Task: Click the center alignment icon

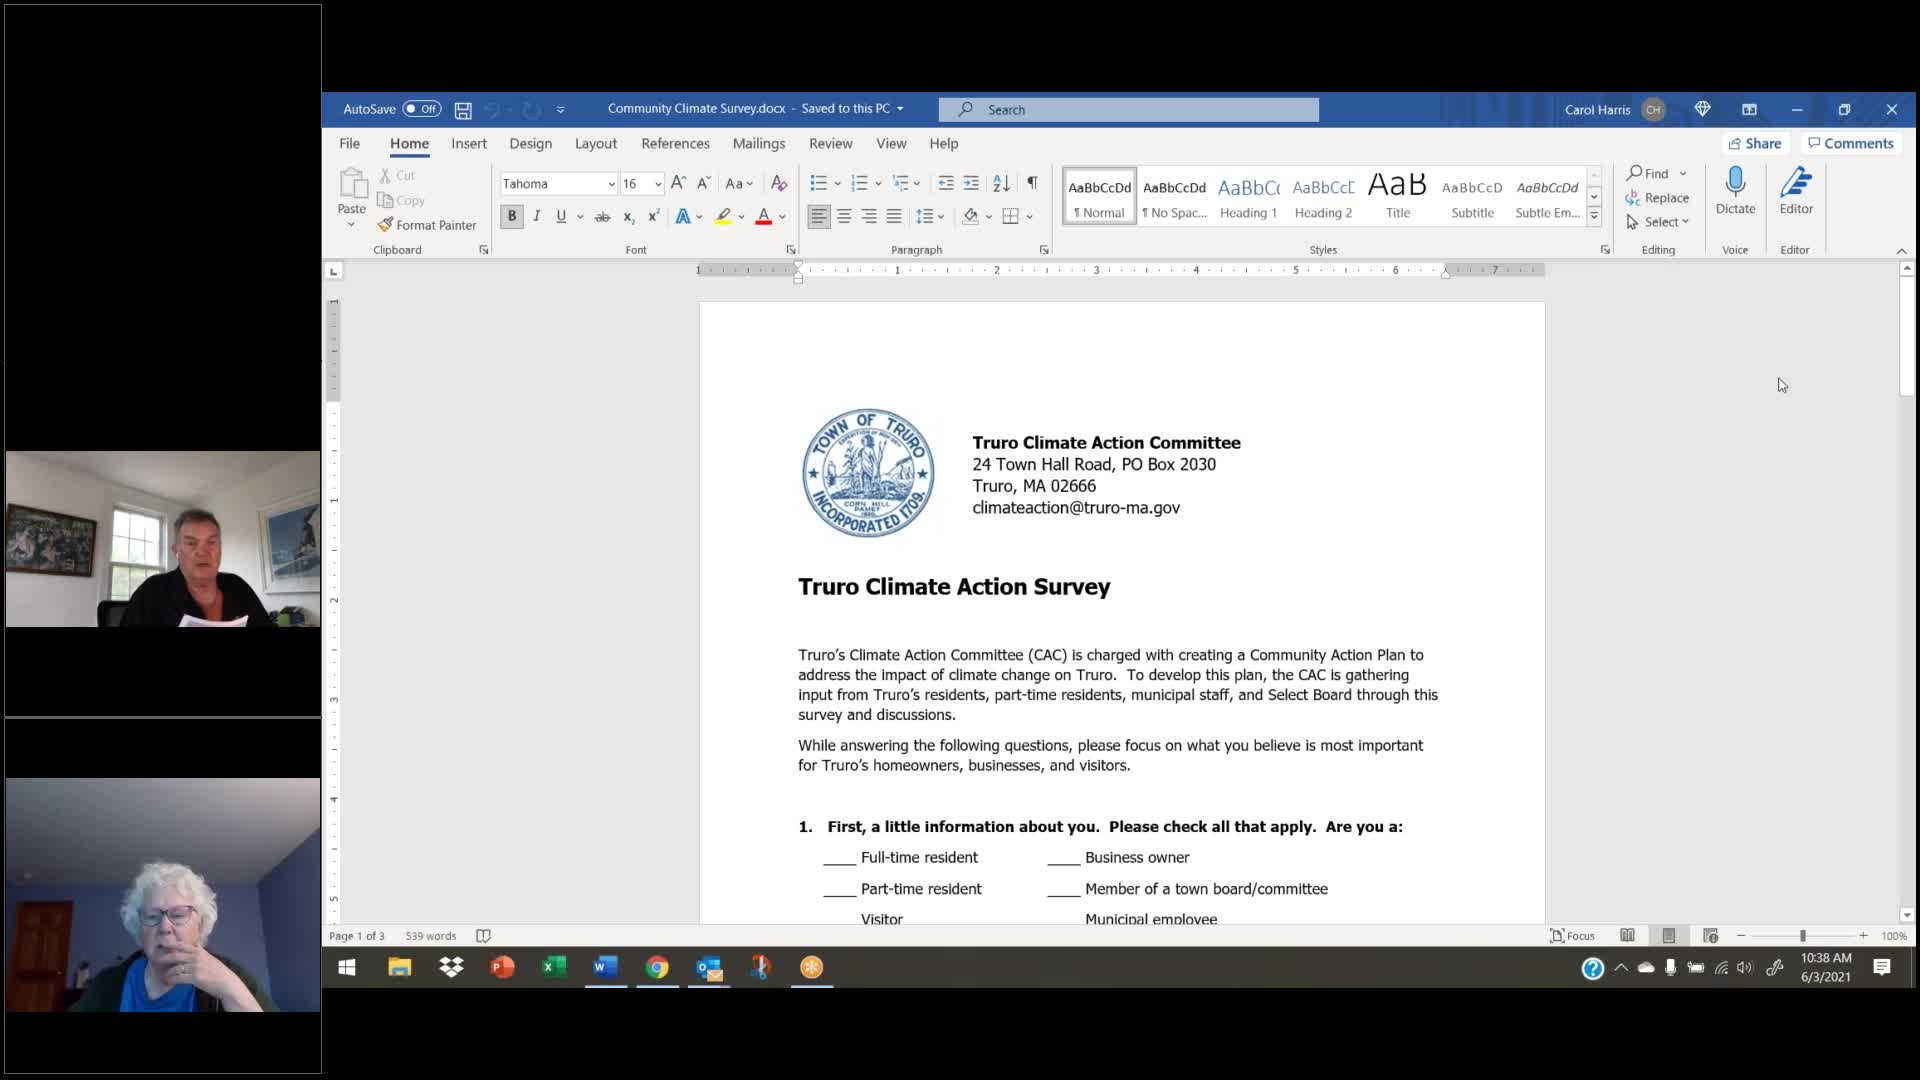Action: pos(844,217)
